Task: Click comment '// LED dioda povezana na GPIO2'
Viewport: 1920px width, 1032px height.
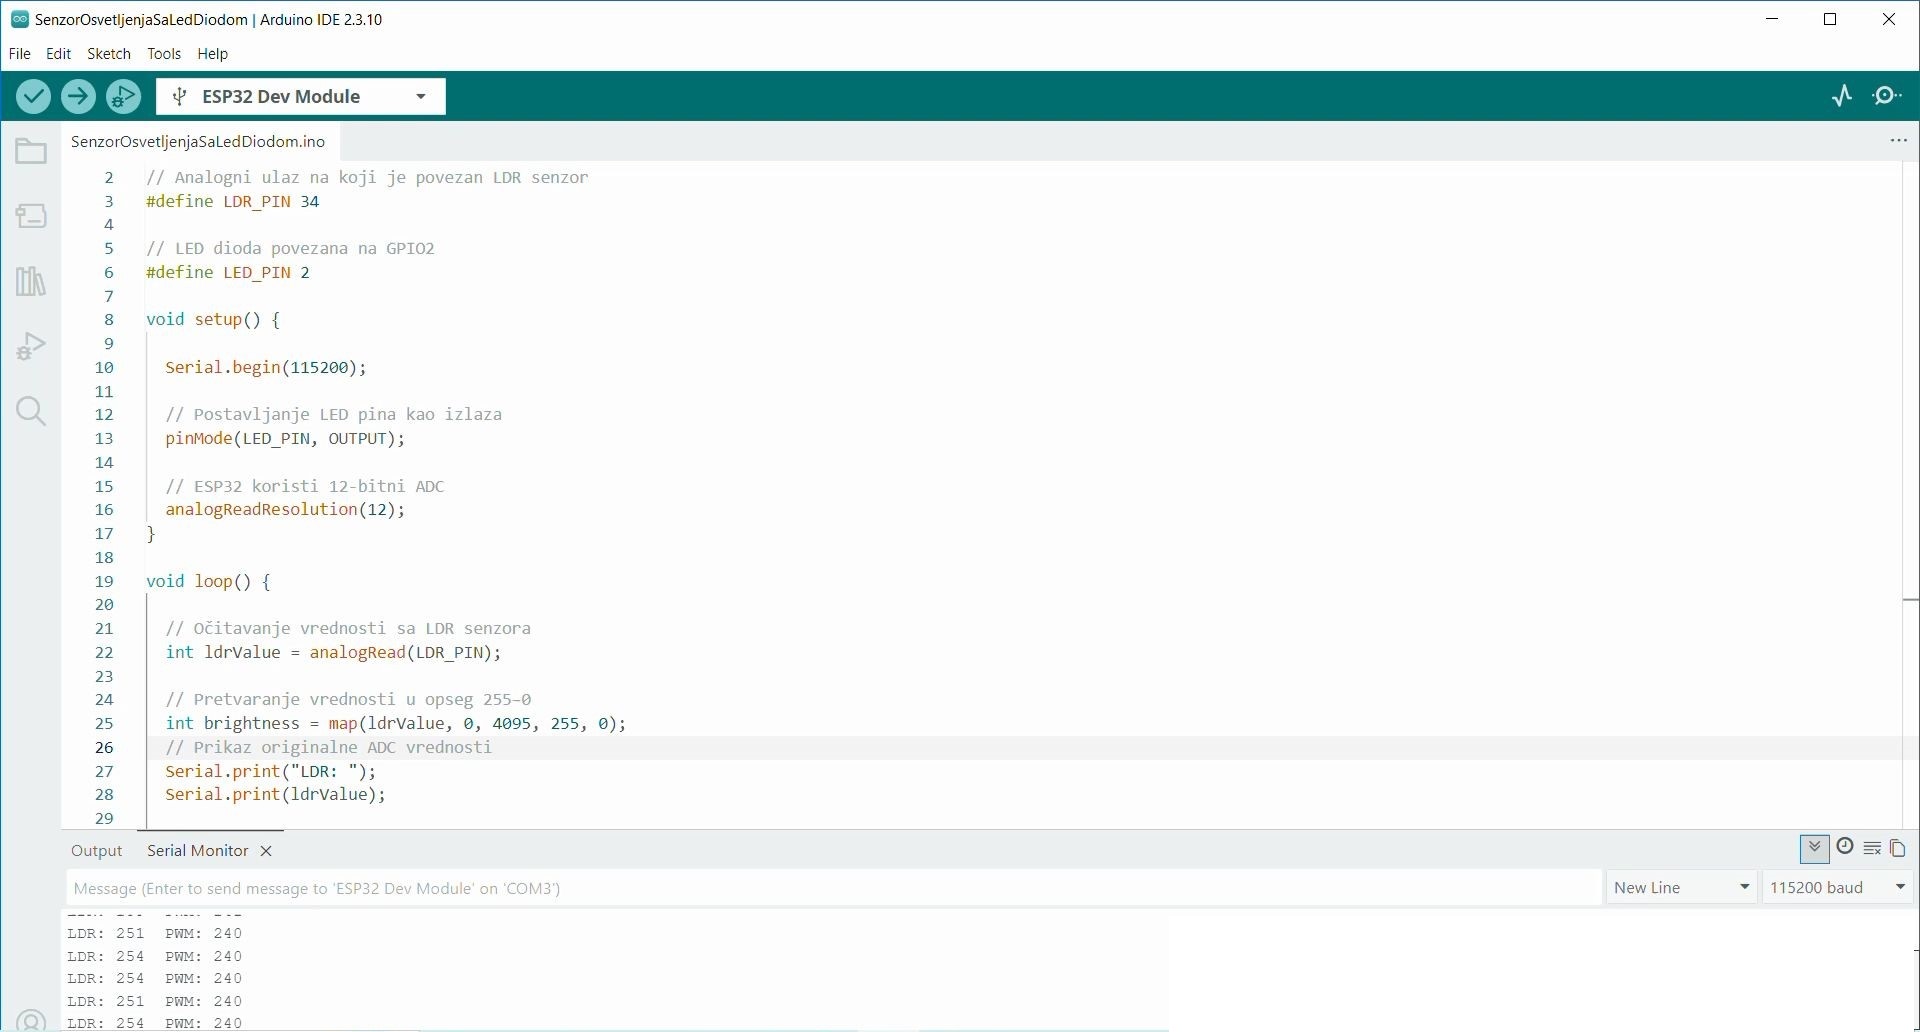Action: click(x=290, y=249)
